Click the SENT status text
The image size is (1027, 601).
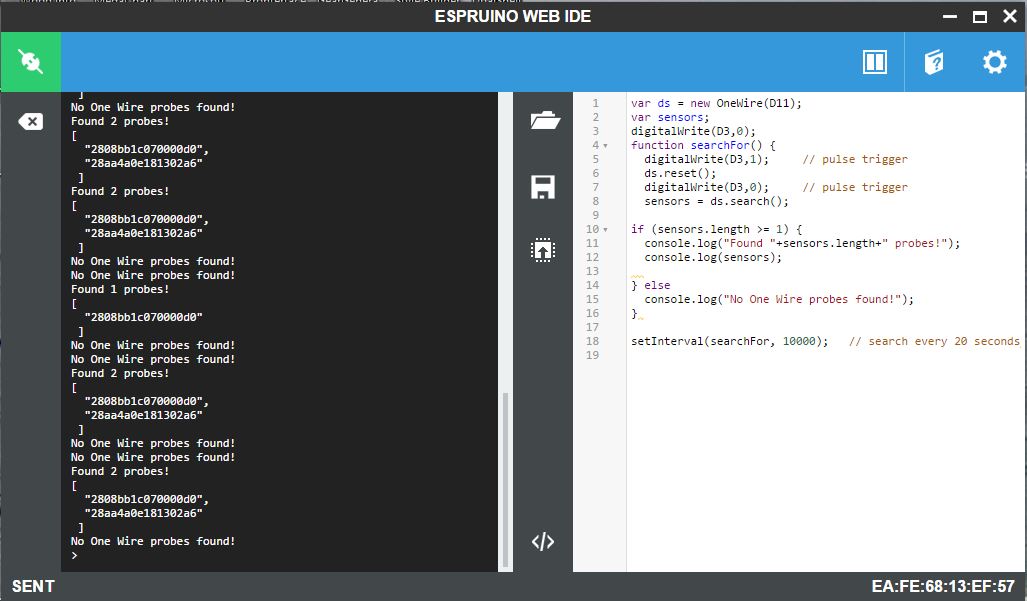(x=33, y=586)
